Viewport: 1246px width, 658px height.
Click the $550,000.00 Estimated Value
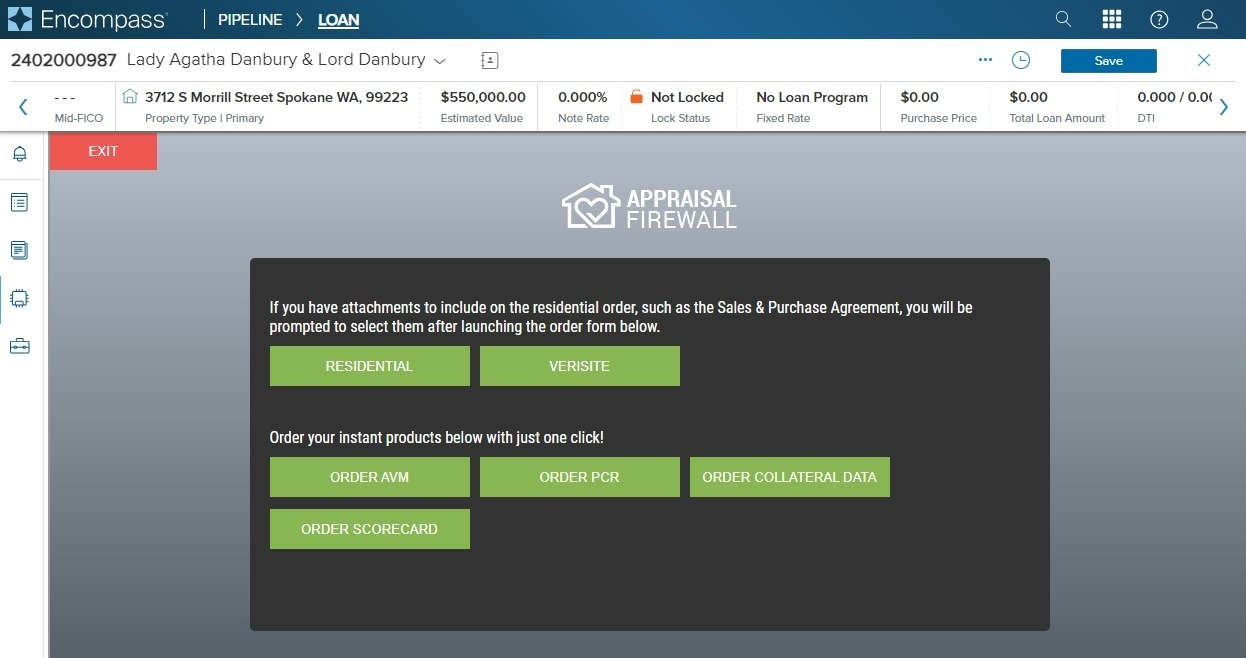point(483,97)
